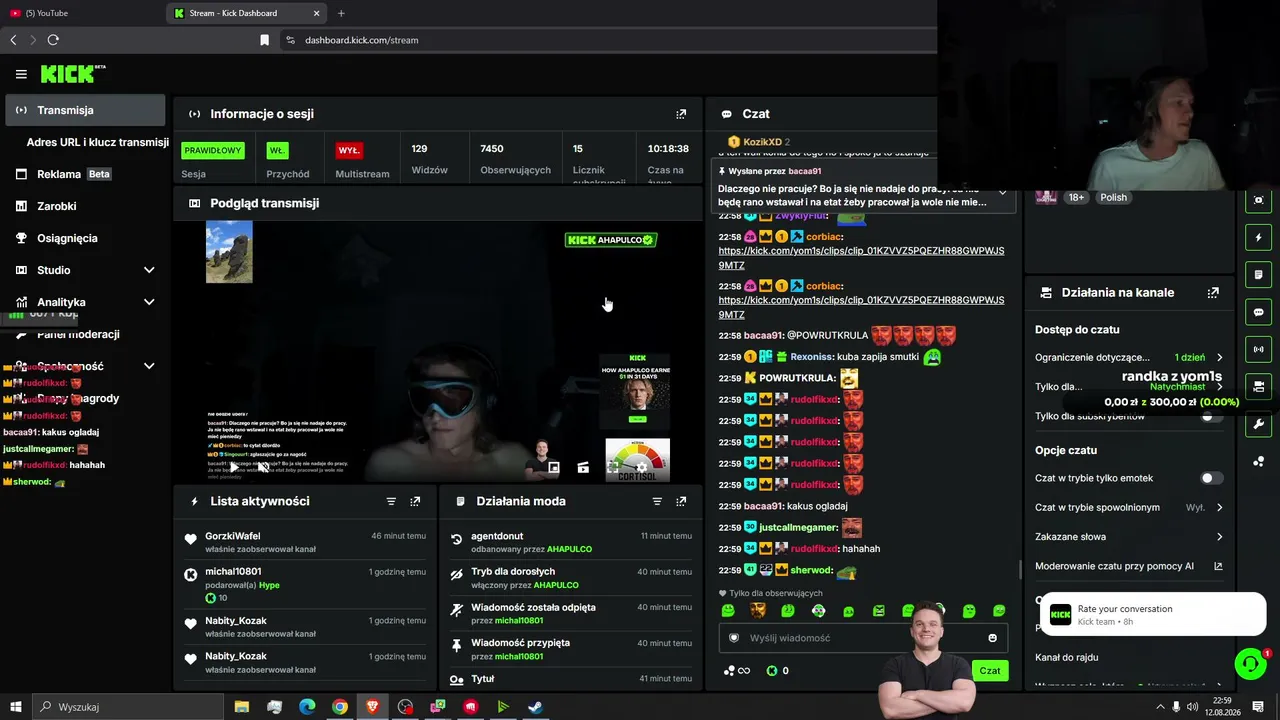Pop out the Lista aktywności panel
1280x720 pixels.
415,502
